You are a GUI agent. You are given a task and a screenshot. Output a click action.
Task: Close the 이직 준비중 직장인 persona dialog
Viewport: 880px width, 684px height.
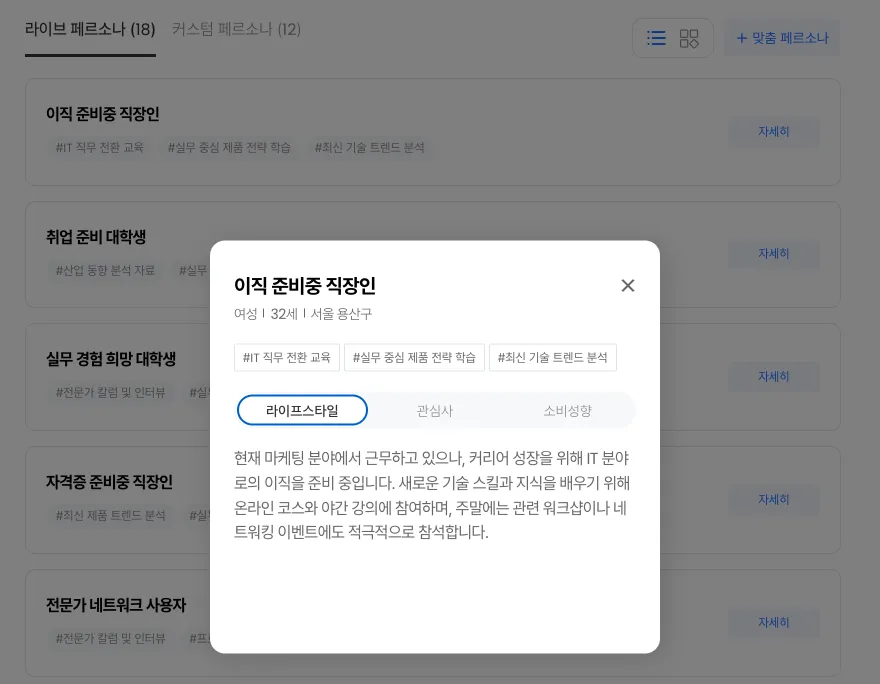point(628,286)
